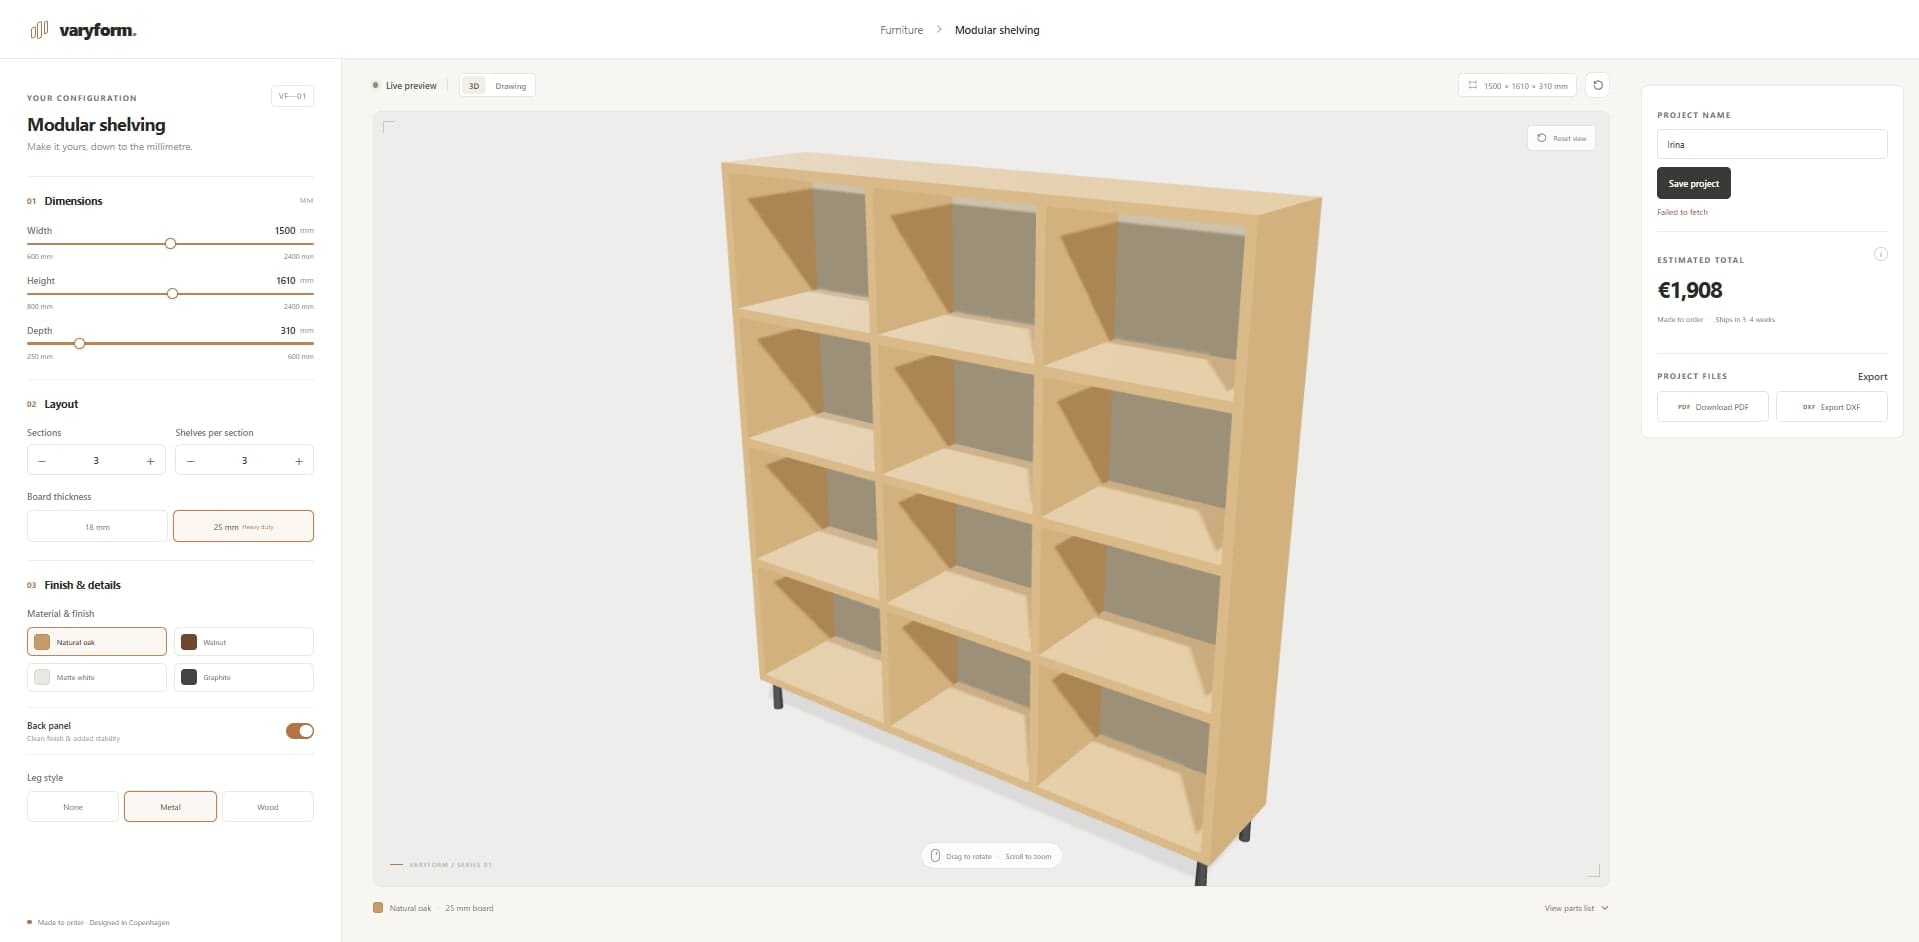Image resolution: width=1919 pixels, height=942 pixels.
Task: Click the Depth slider handle
Action: tap(79, 344)
